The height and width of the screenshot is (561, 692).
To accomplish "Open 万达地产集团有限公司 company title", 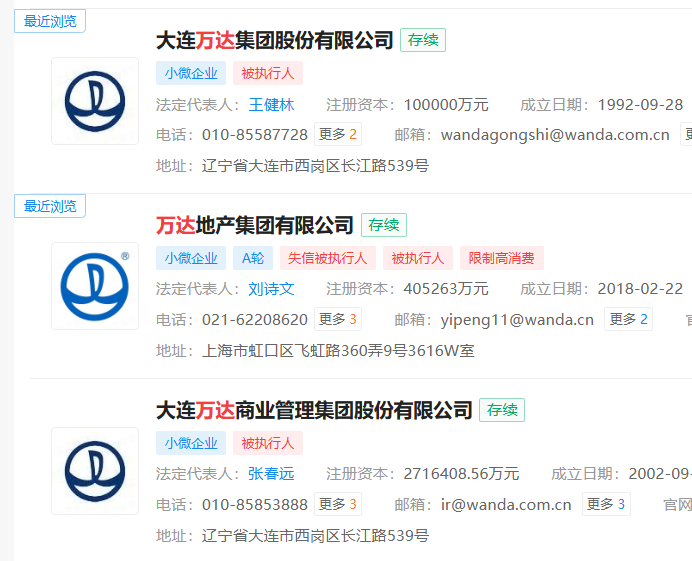I will click(255, 226).
